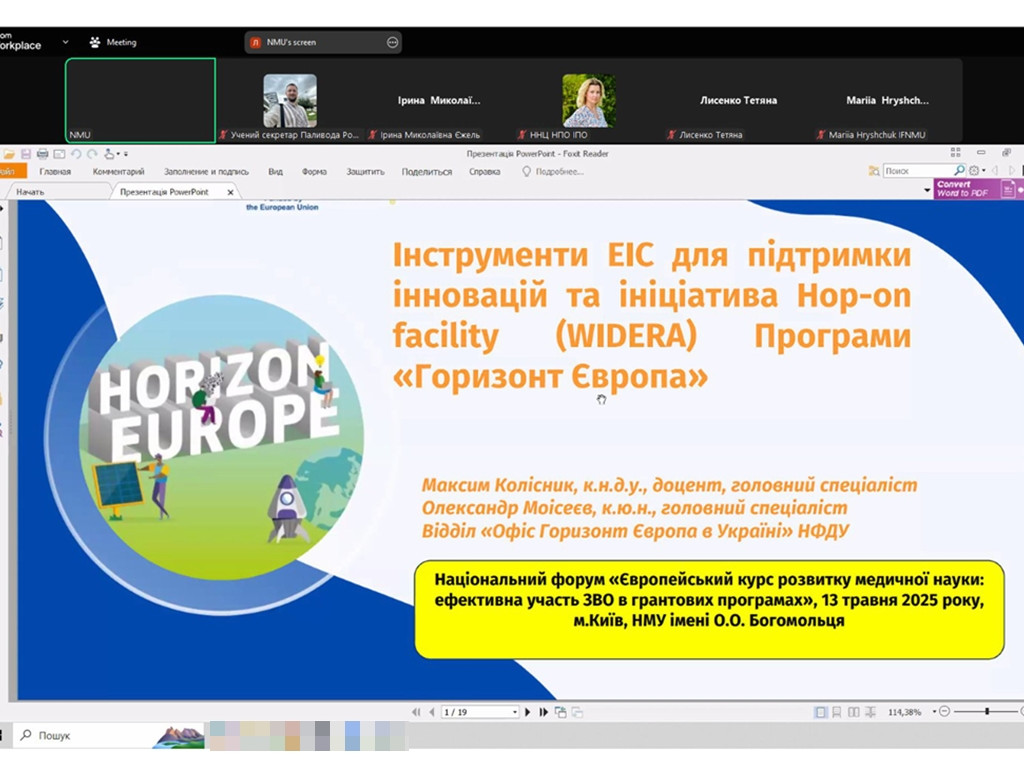
Task: Enable single page view mode
Action: pyautogui.click(x=820, y=712)
